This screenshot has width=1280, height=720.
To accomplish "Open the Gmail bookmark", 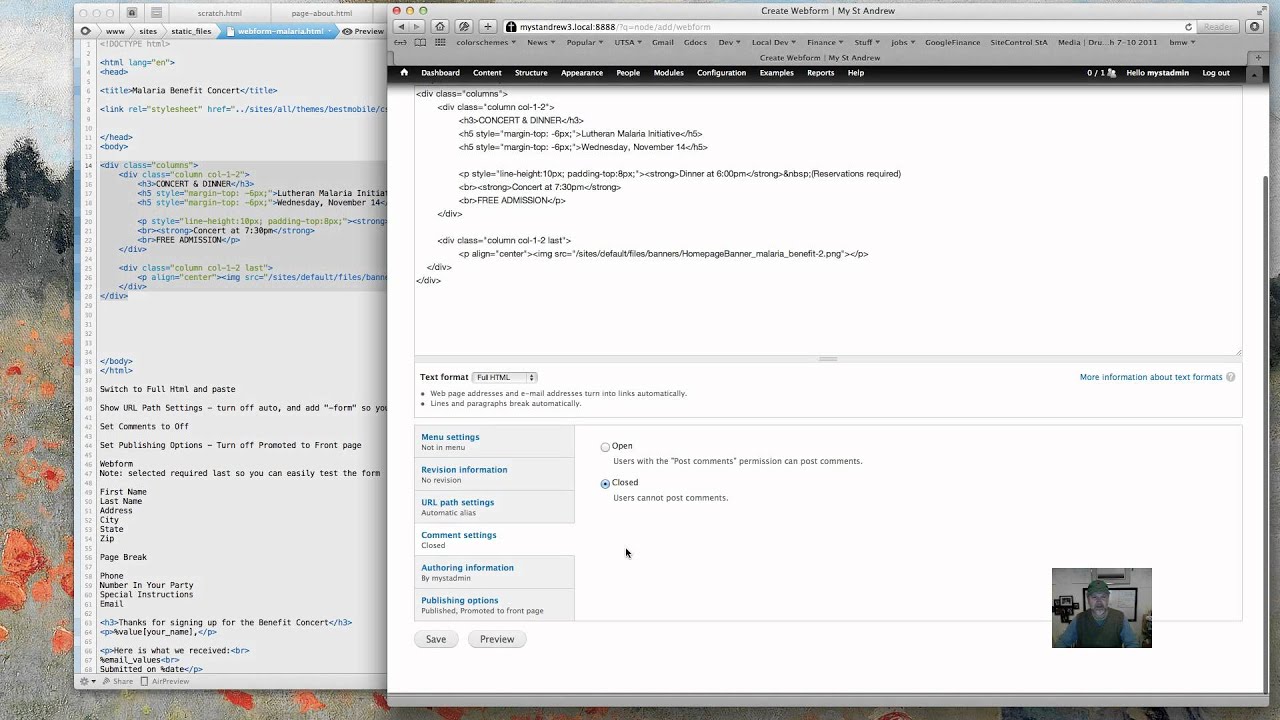I will pos(662,43).
